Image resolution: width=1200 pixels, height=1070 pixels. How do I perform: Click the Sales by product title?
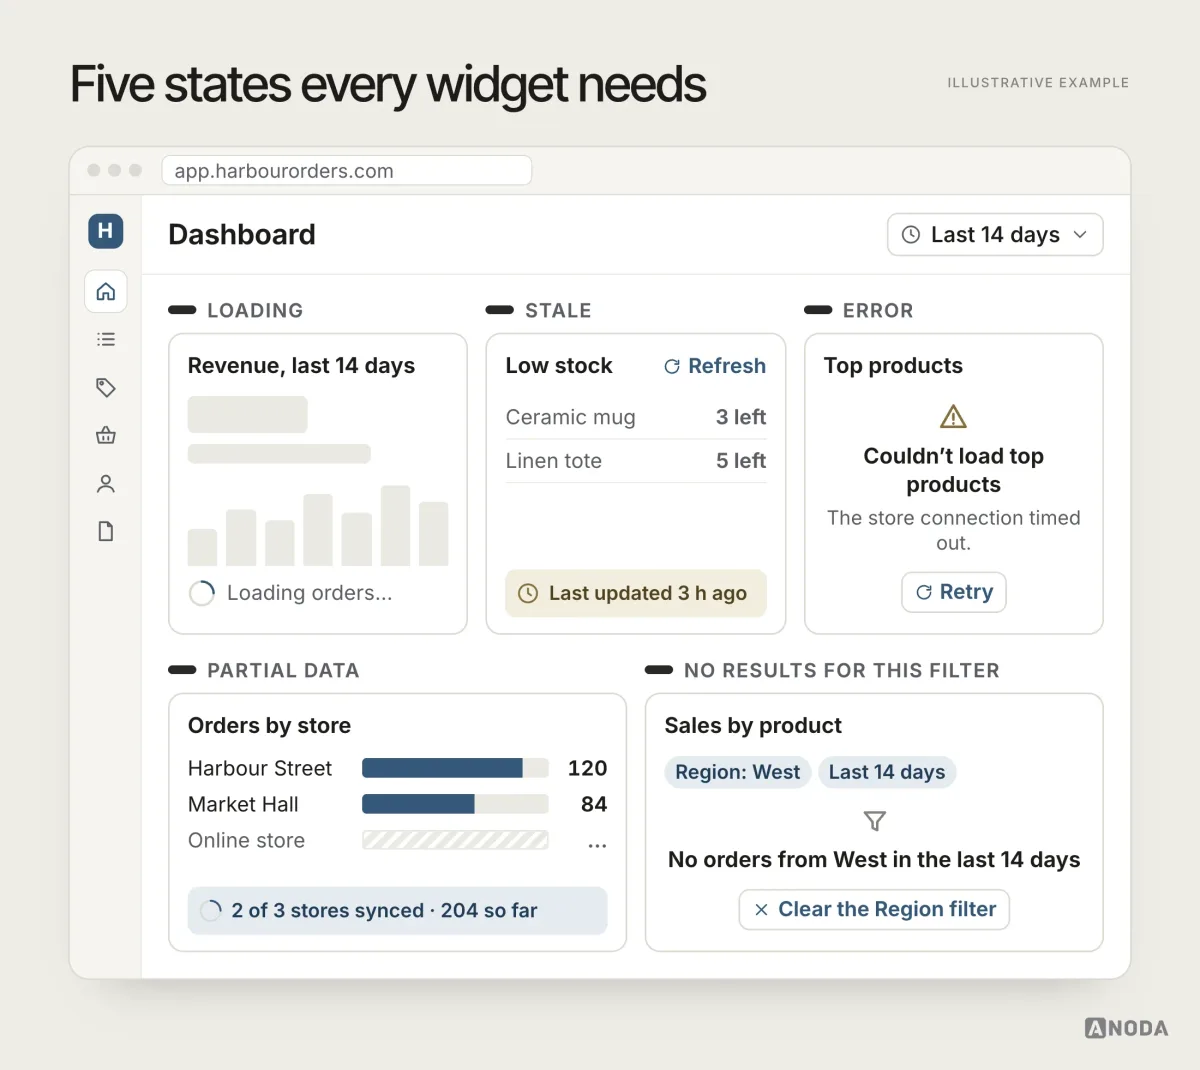(x=753, y=726)
